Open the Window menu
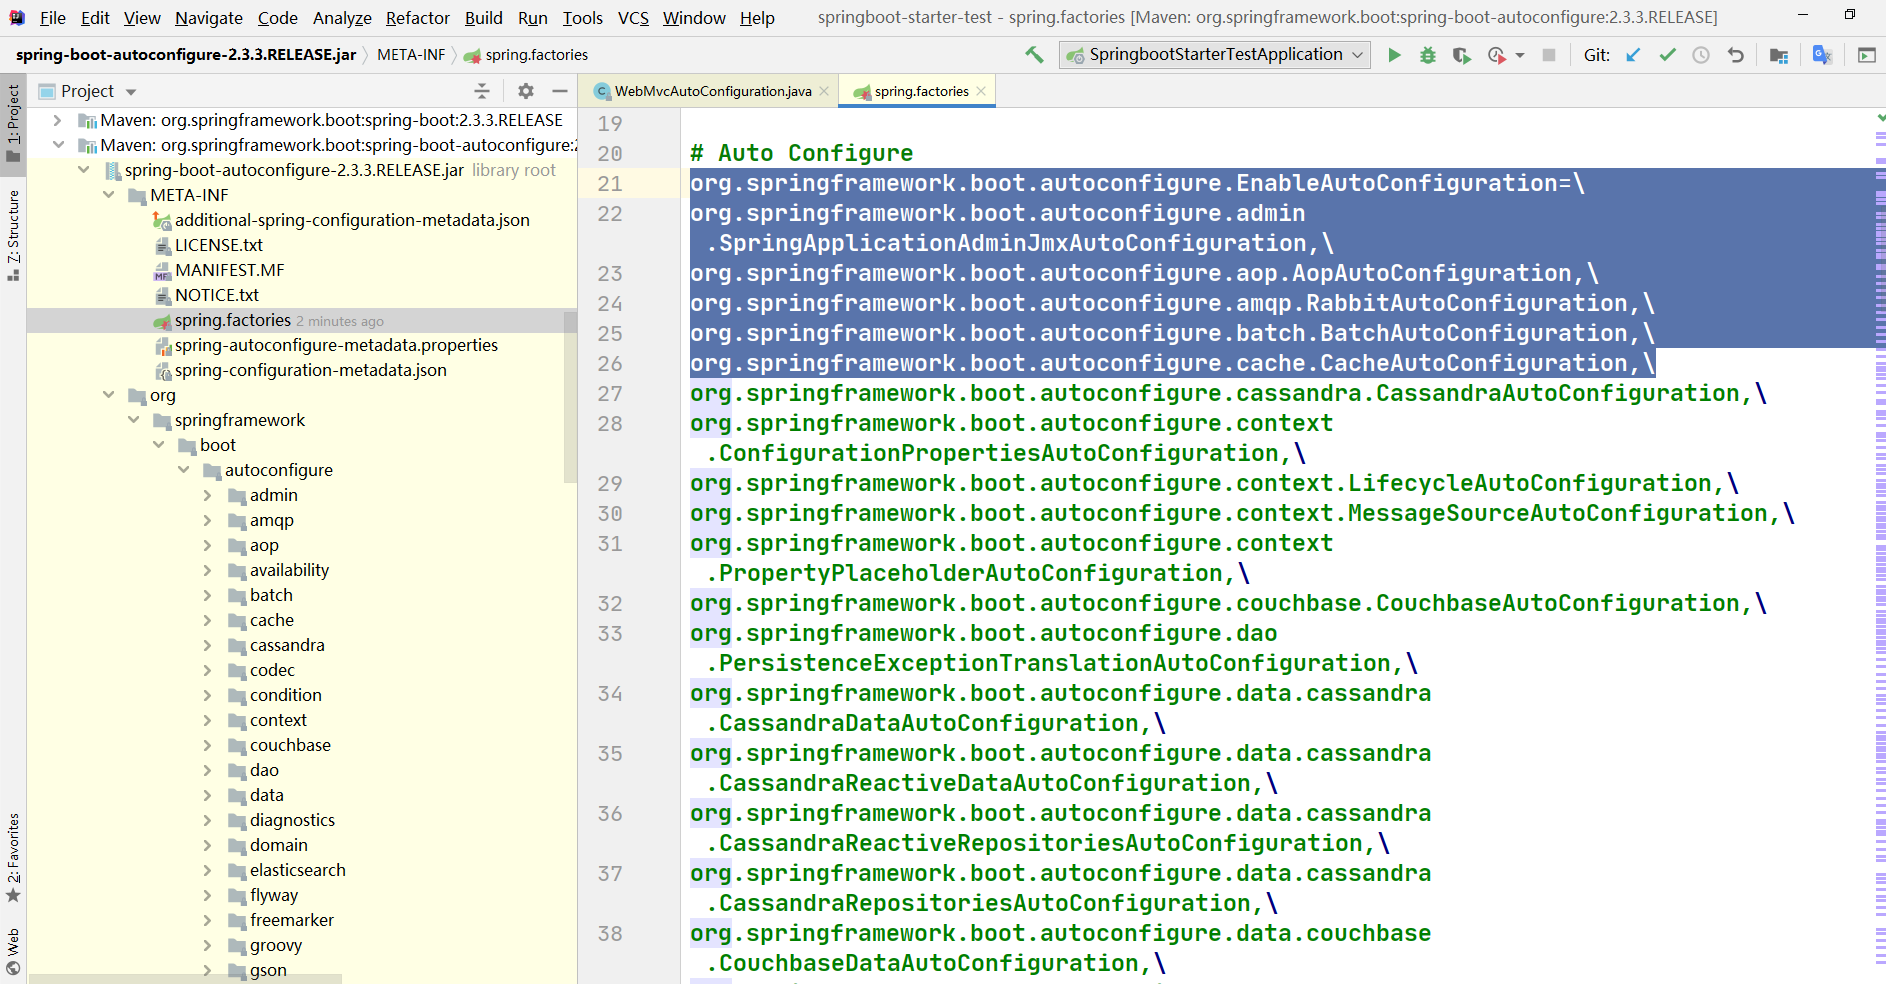 click(x=694, y=18)
